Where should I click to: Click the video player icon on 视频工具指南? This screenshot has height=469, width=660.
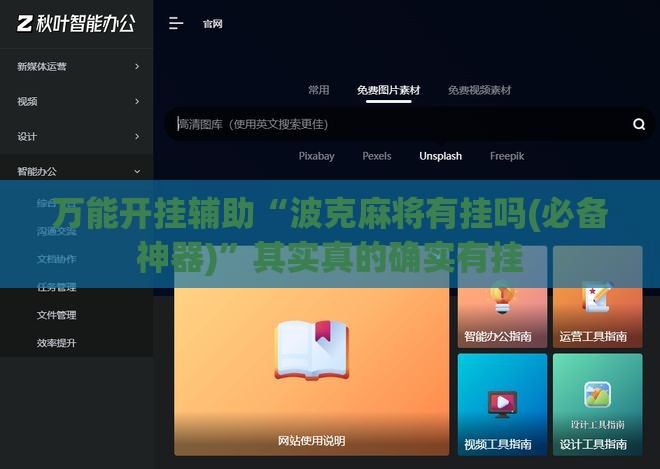point(502,404)
